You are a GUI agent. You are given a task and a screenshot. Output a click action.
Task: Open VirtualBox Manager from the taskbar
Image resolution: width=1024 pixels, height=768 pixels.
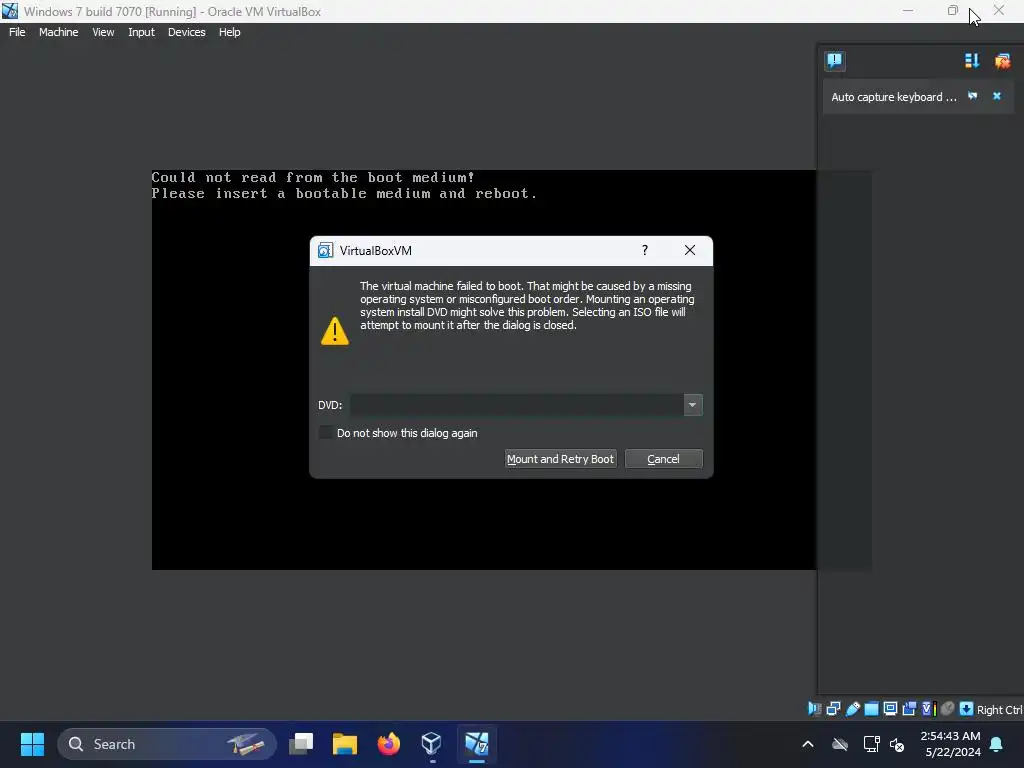coord(432,744)
